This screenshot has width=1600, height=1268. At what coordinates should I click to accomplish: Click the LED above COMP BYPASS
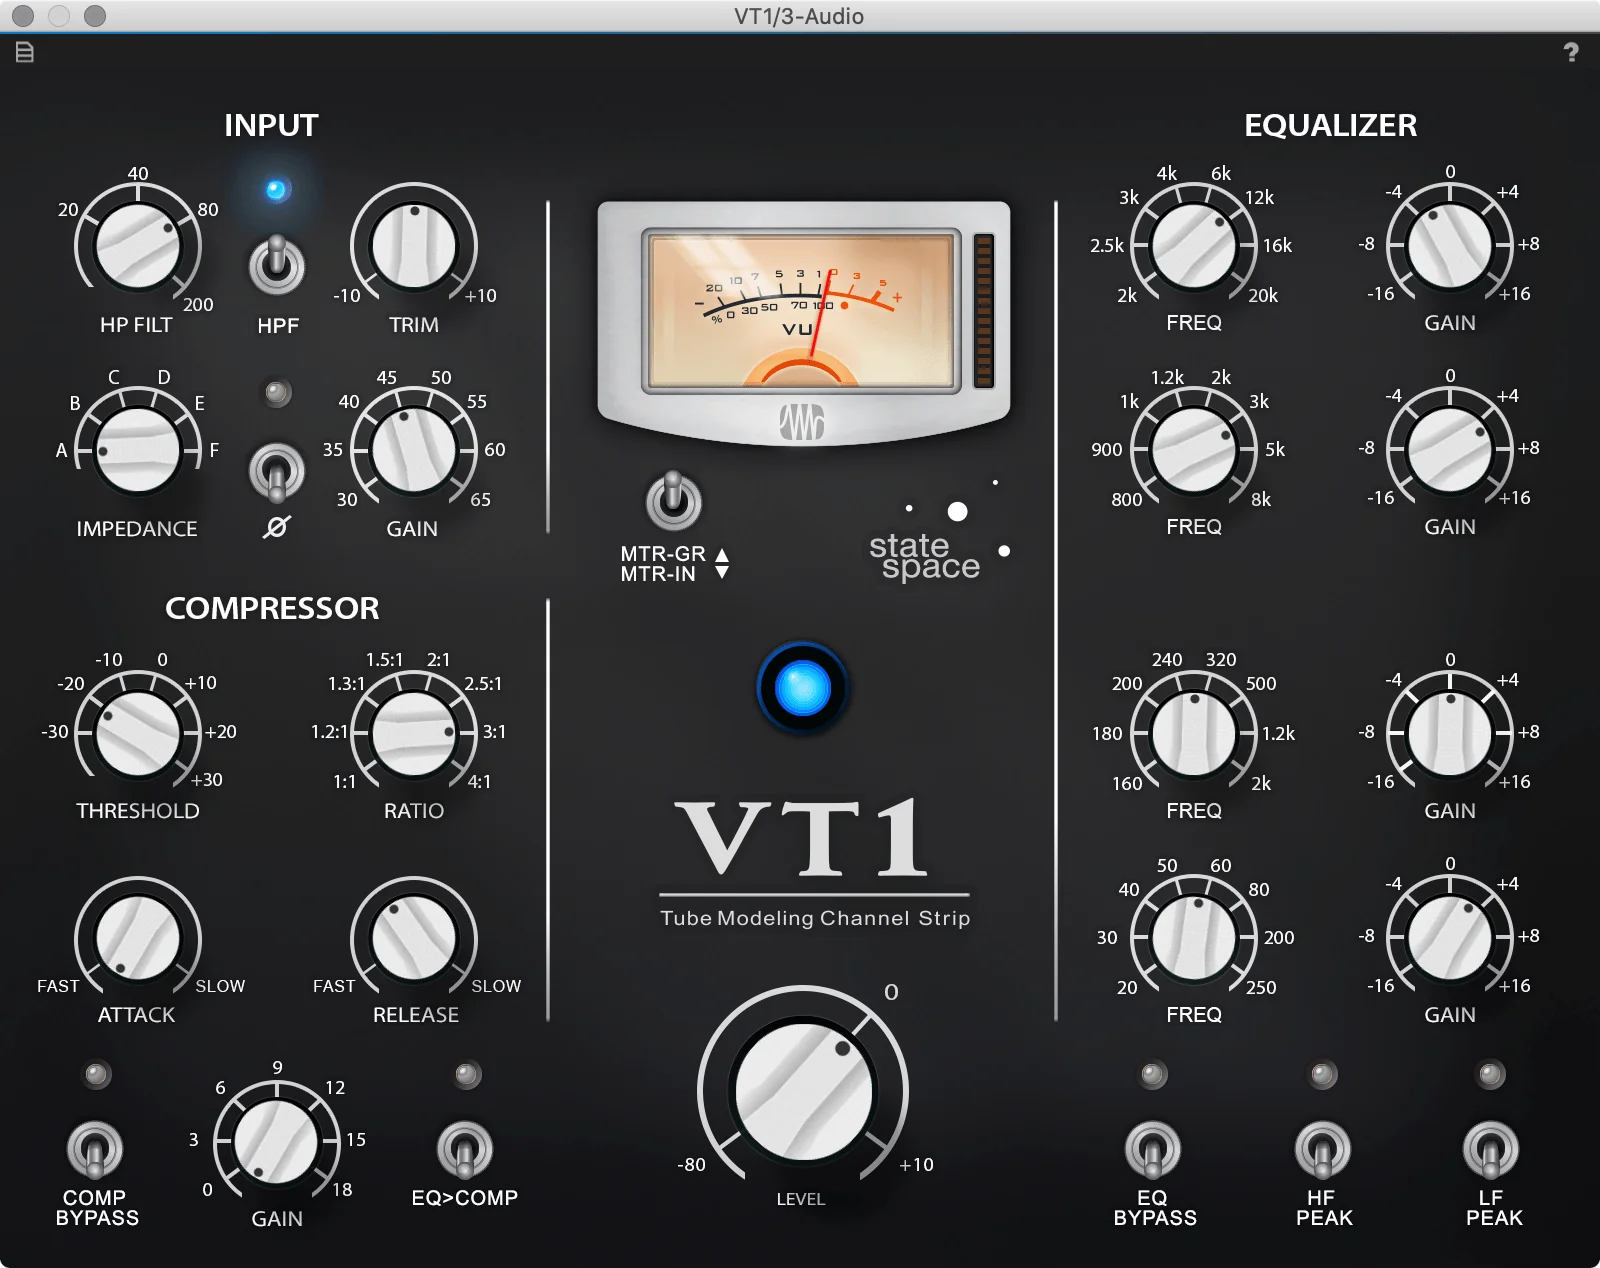coord(96,1075)
